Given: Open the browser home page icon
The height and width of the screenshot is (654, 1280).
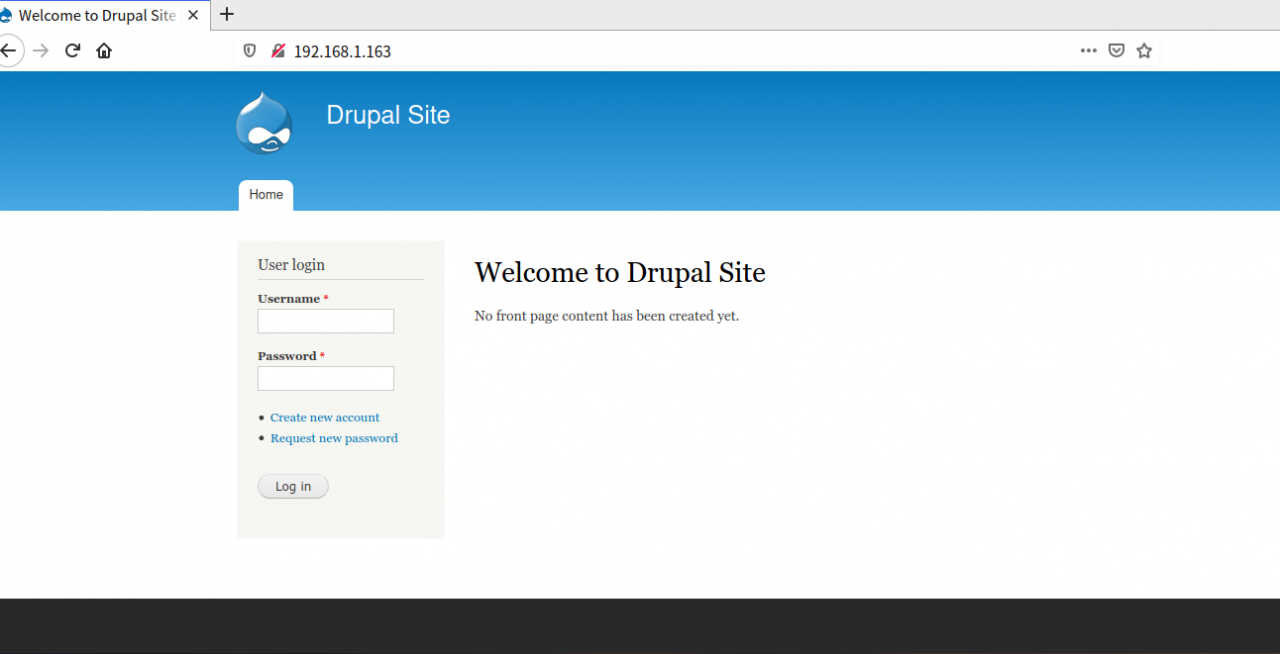Looking at the screenshot, I should pos(104,51).
